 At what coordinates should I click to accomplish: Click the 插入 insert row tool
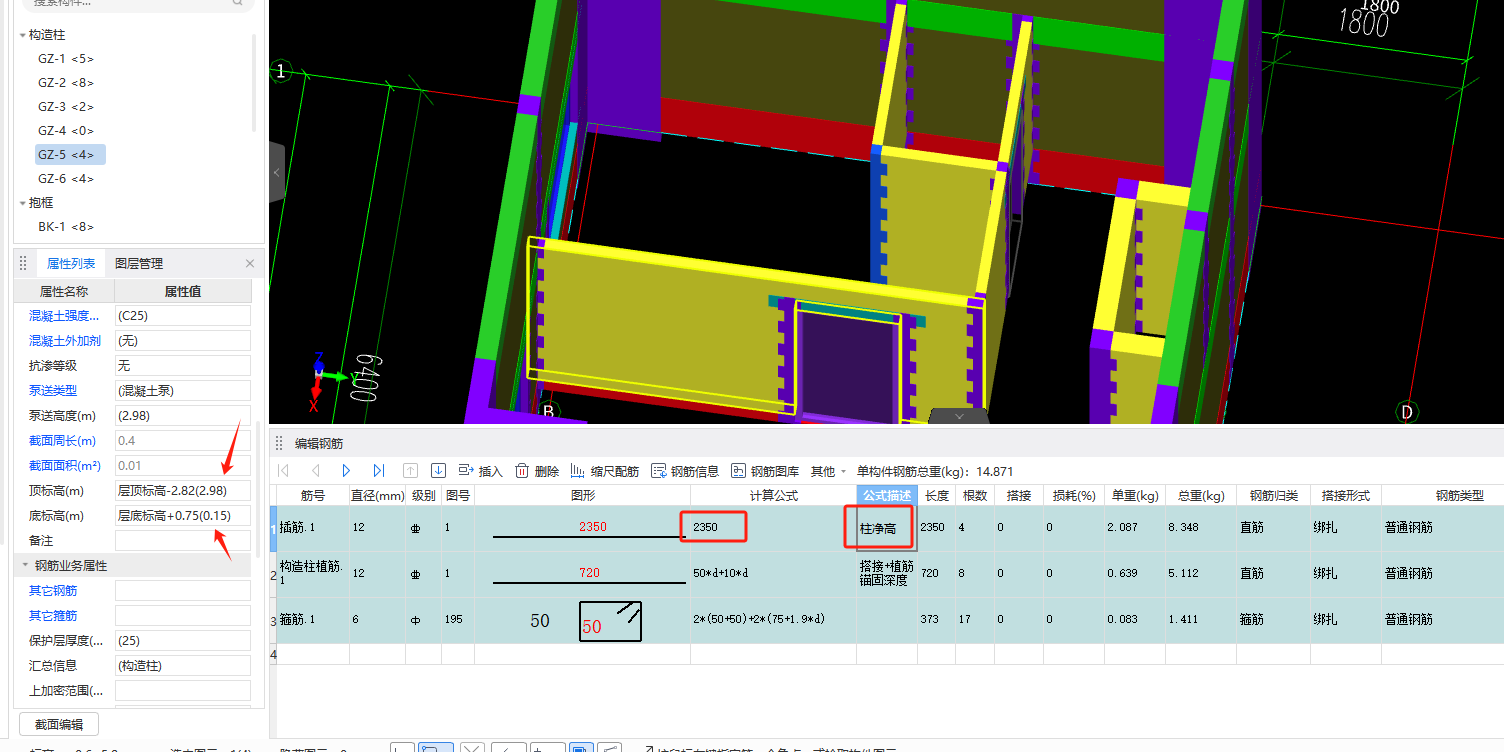480,471
